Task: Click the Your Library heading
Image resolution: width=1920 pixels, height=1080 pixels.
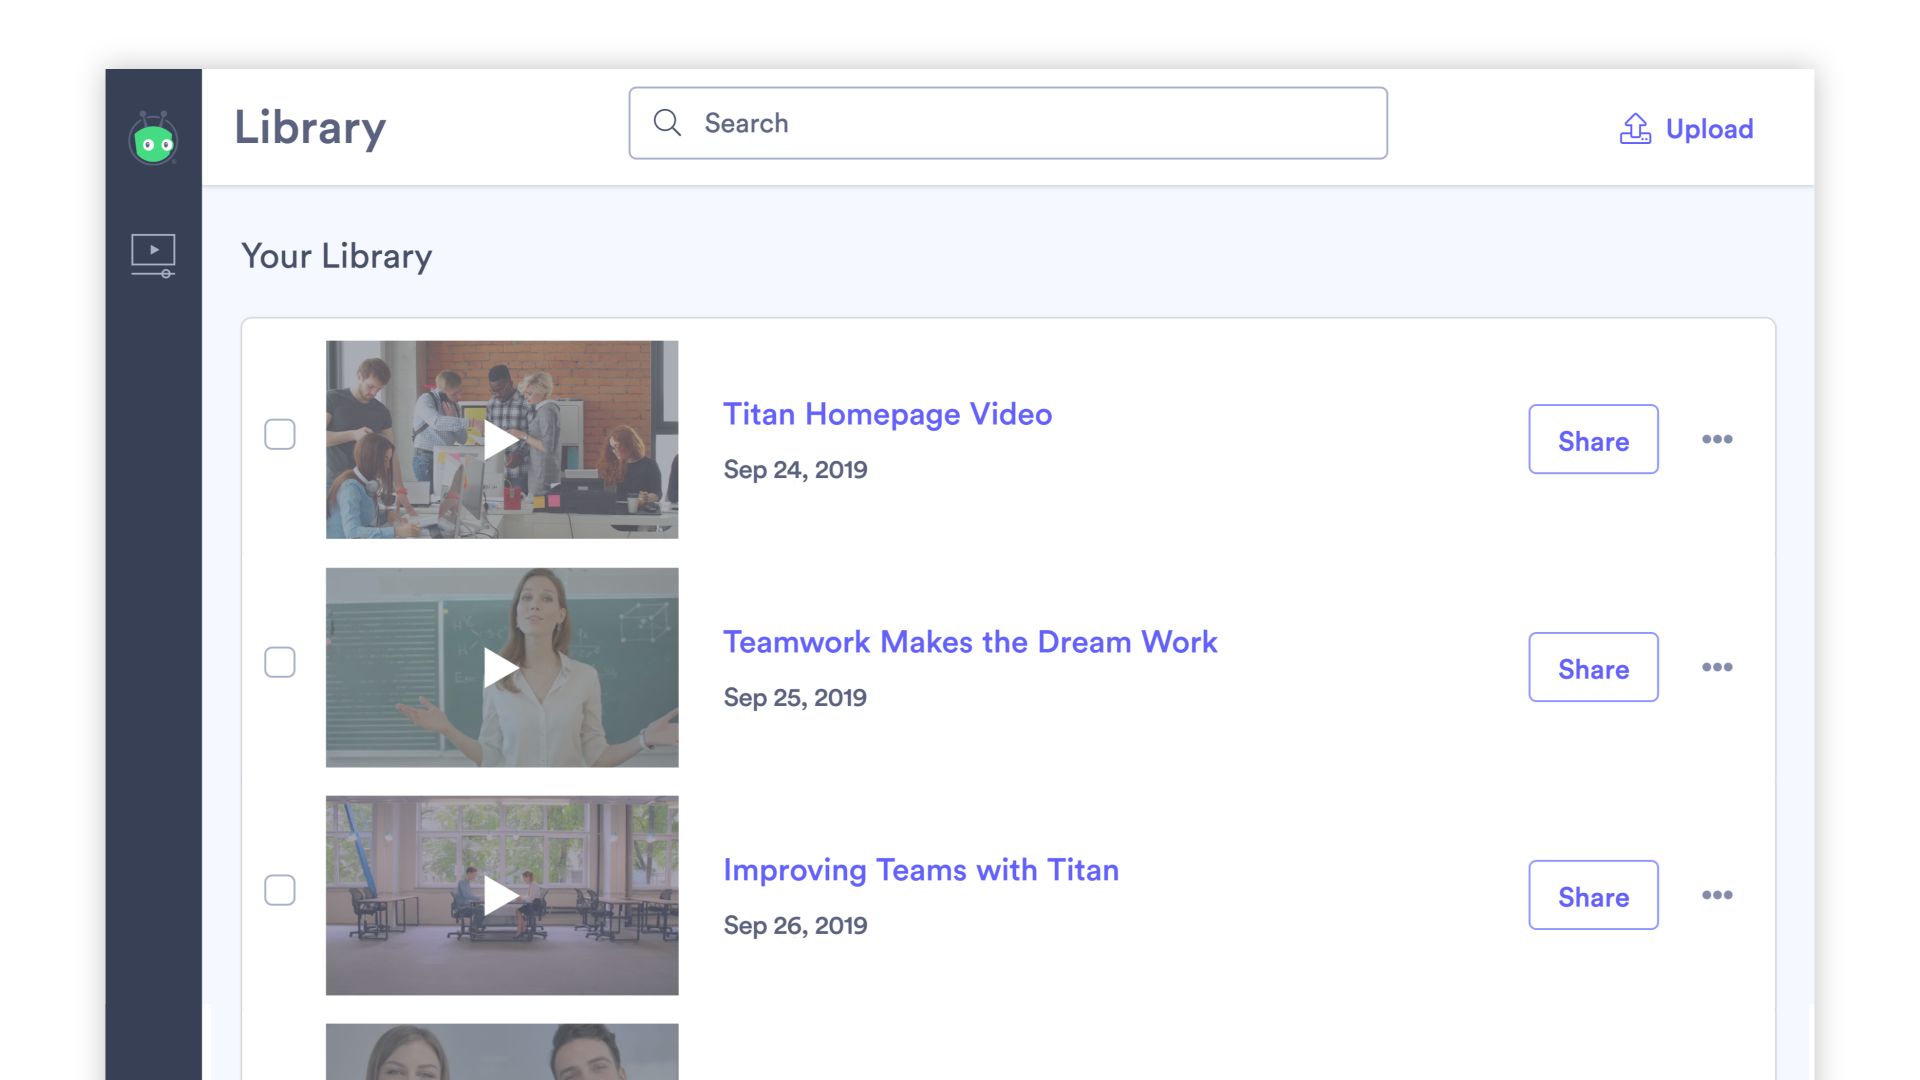Action: (x=336, y=256)
